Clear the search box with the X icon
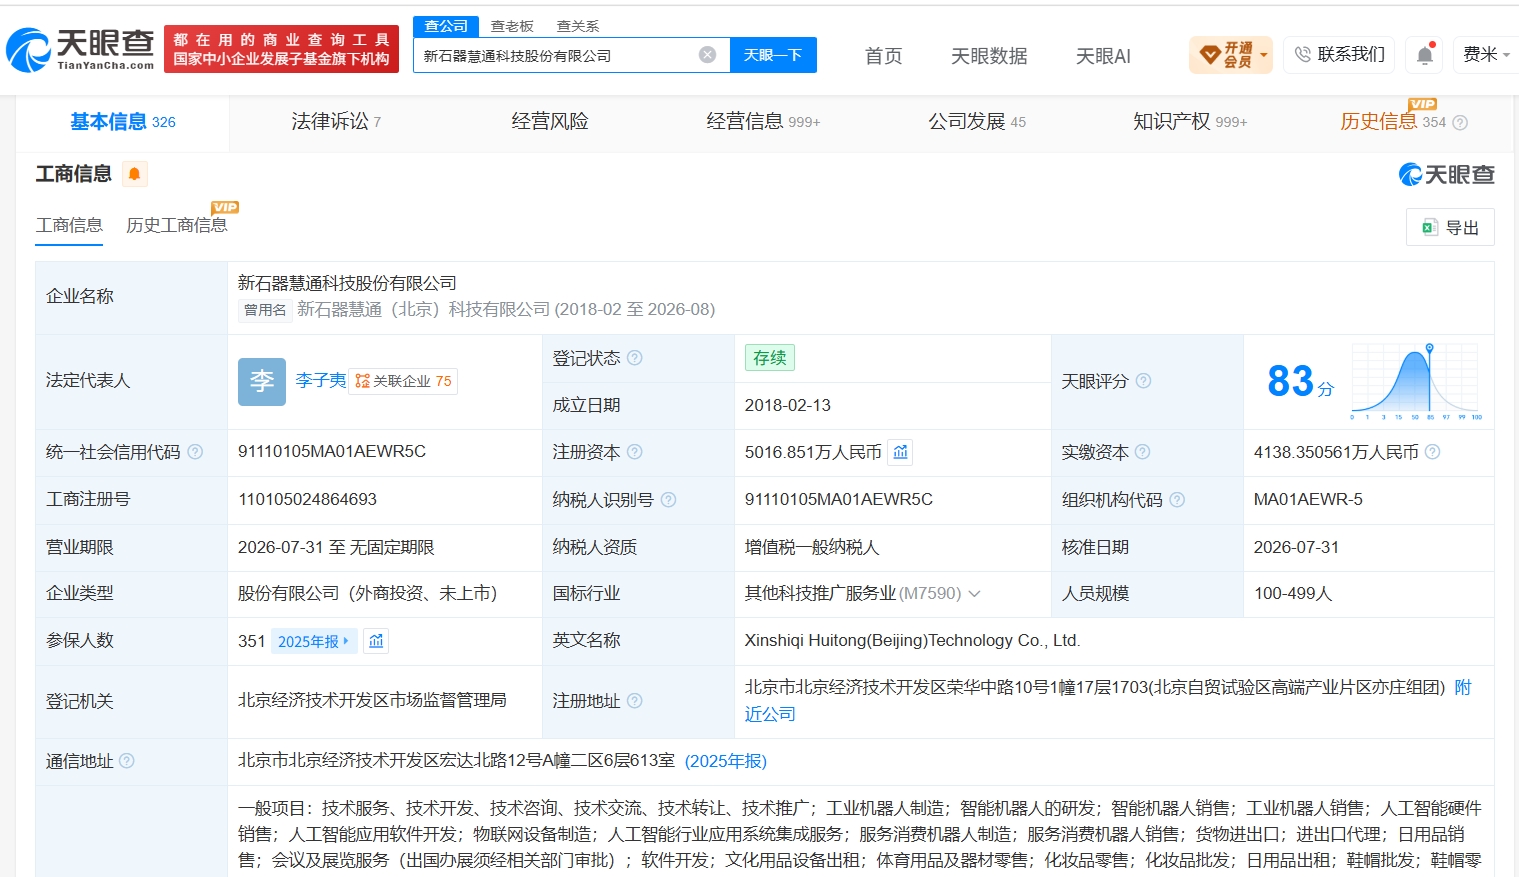1519x877 pixels. (x=708, y=55)
